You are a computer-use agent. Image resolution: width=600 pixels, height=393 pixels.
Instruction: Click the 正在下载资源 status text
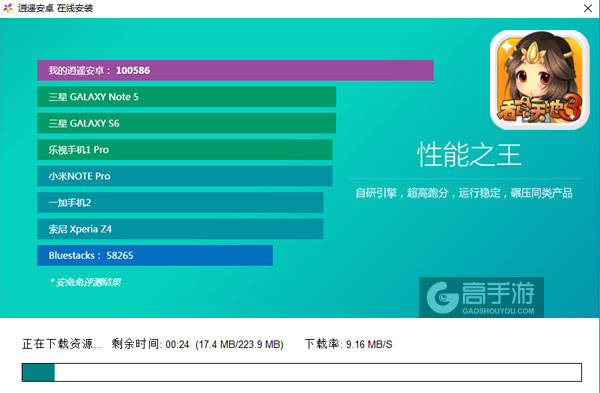pos(62,344)
